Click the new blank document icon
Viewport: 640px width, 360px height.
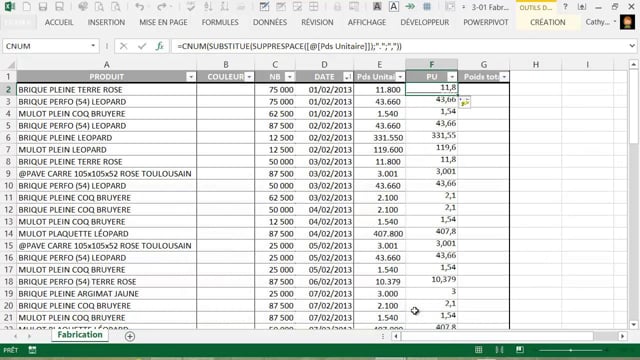pos(27,7)
